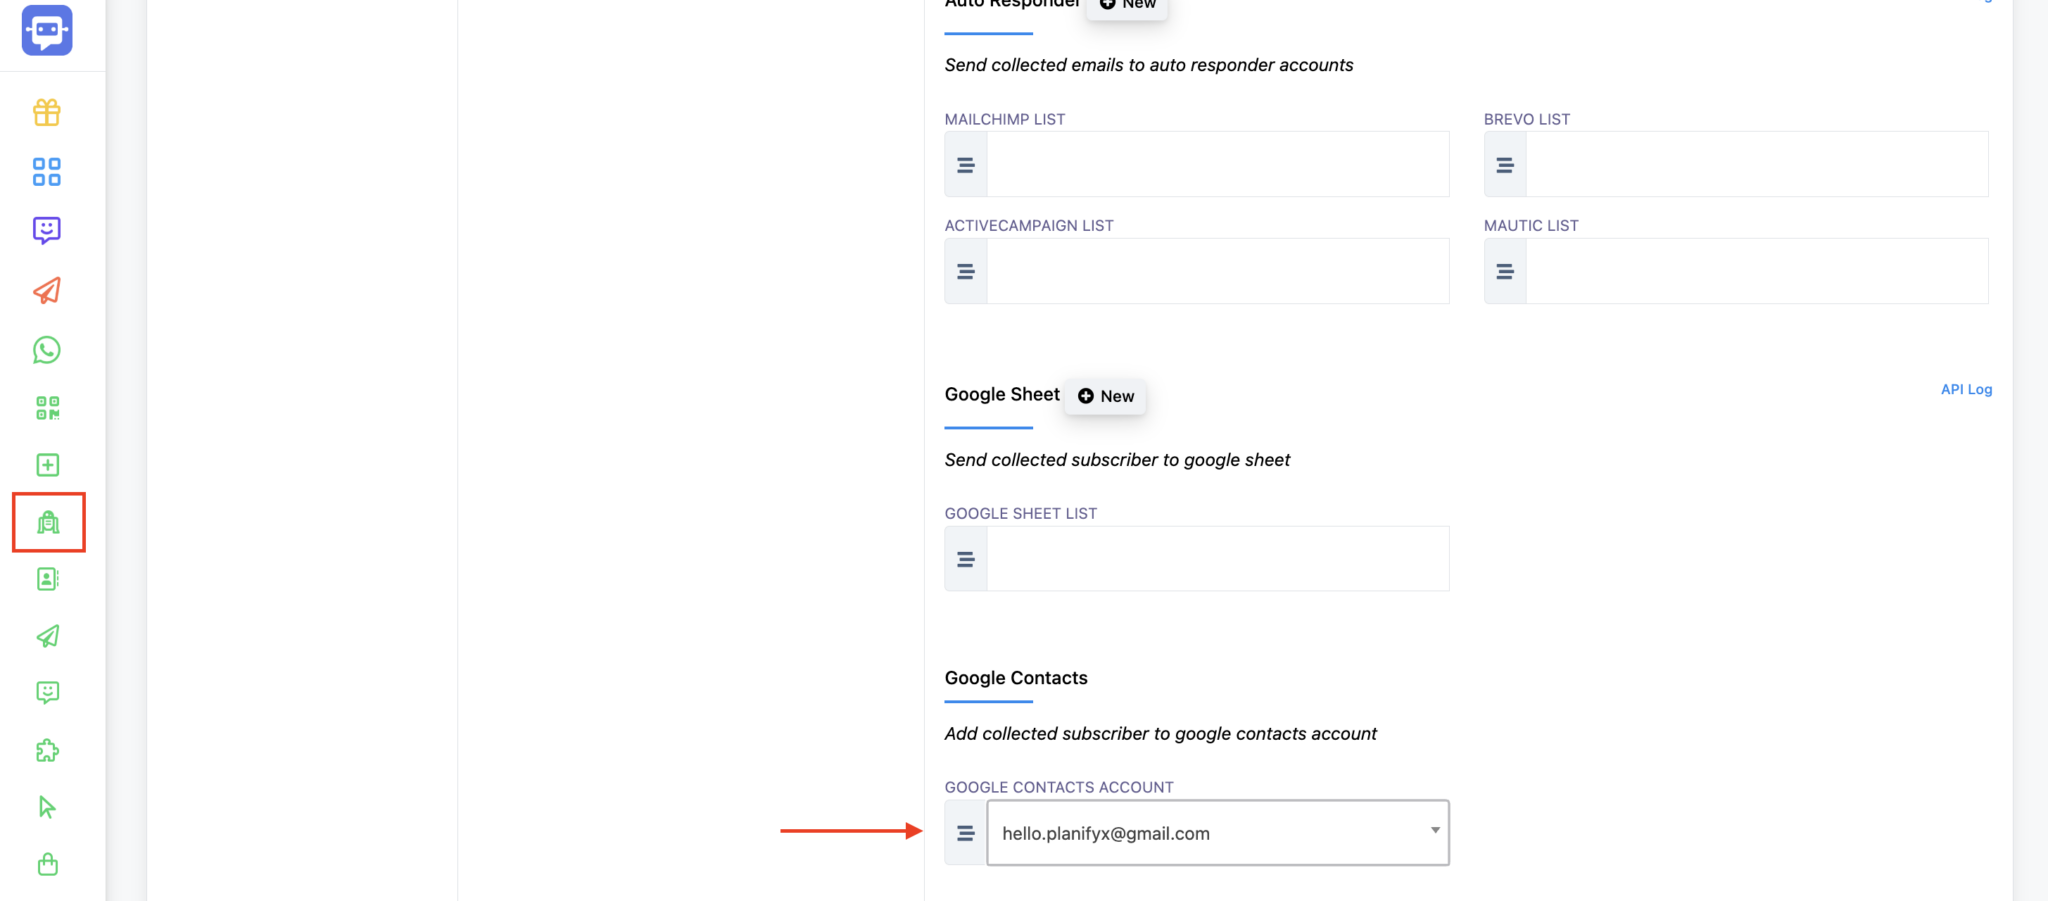Viewport: 2048px width, 901px height.
Task: Open the green robot bot manager icon
Action: pyautogui.click(x=48, y=522)
